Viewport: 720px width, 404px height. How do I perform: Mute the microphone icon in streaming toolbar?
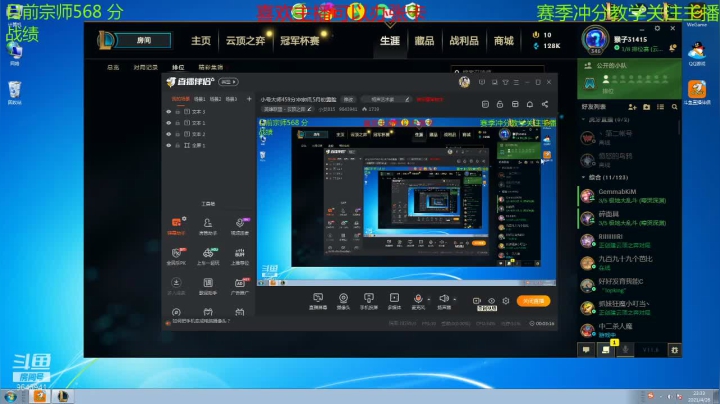click(418, 299)
